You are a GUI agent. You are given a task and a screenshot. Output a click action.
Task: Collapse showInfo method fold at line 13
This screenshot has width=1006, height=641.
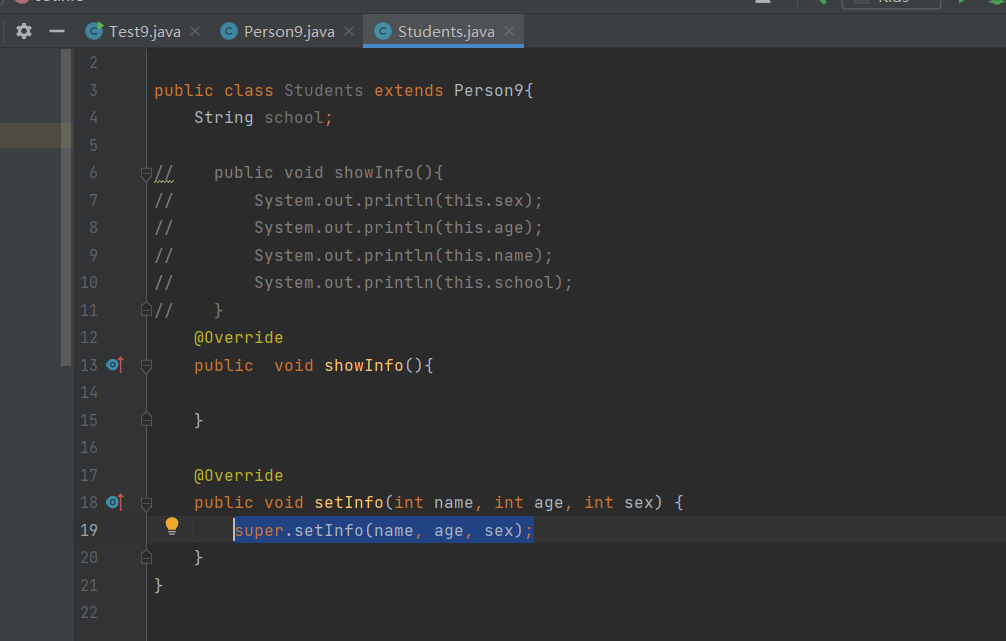(146, 366)
